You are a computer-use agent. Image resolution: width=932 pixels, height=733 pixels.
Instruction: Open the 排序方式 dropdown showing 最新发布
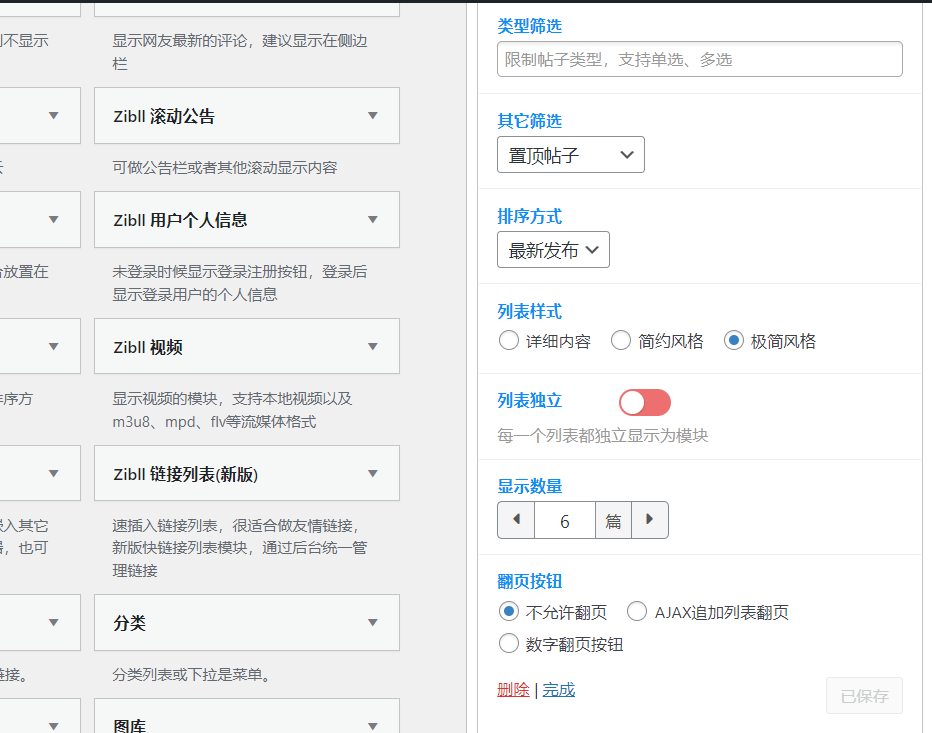[553, 250]
